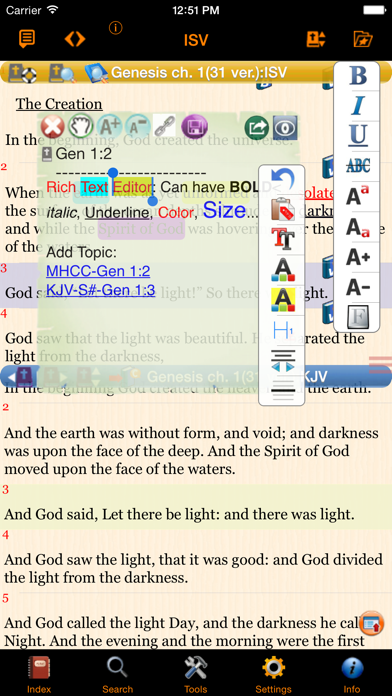
Task: Increase note size with A+ circle
Action: point(109,126)
